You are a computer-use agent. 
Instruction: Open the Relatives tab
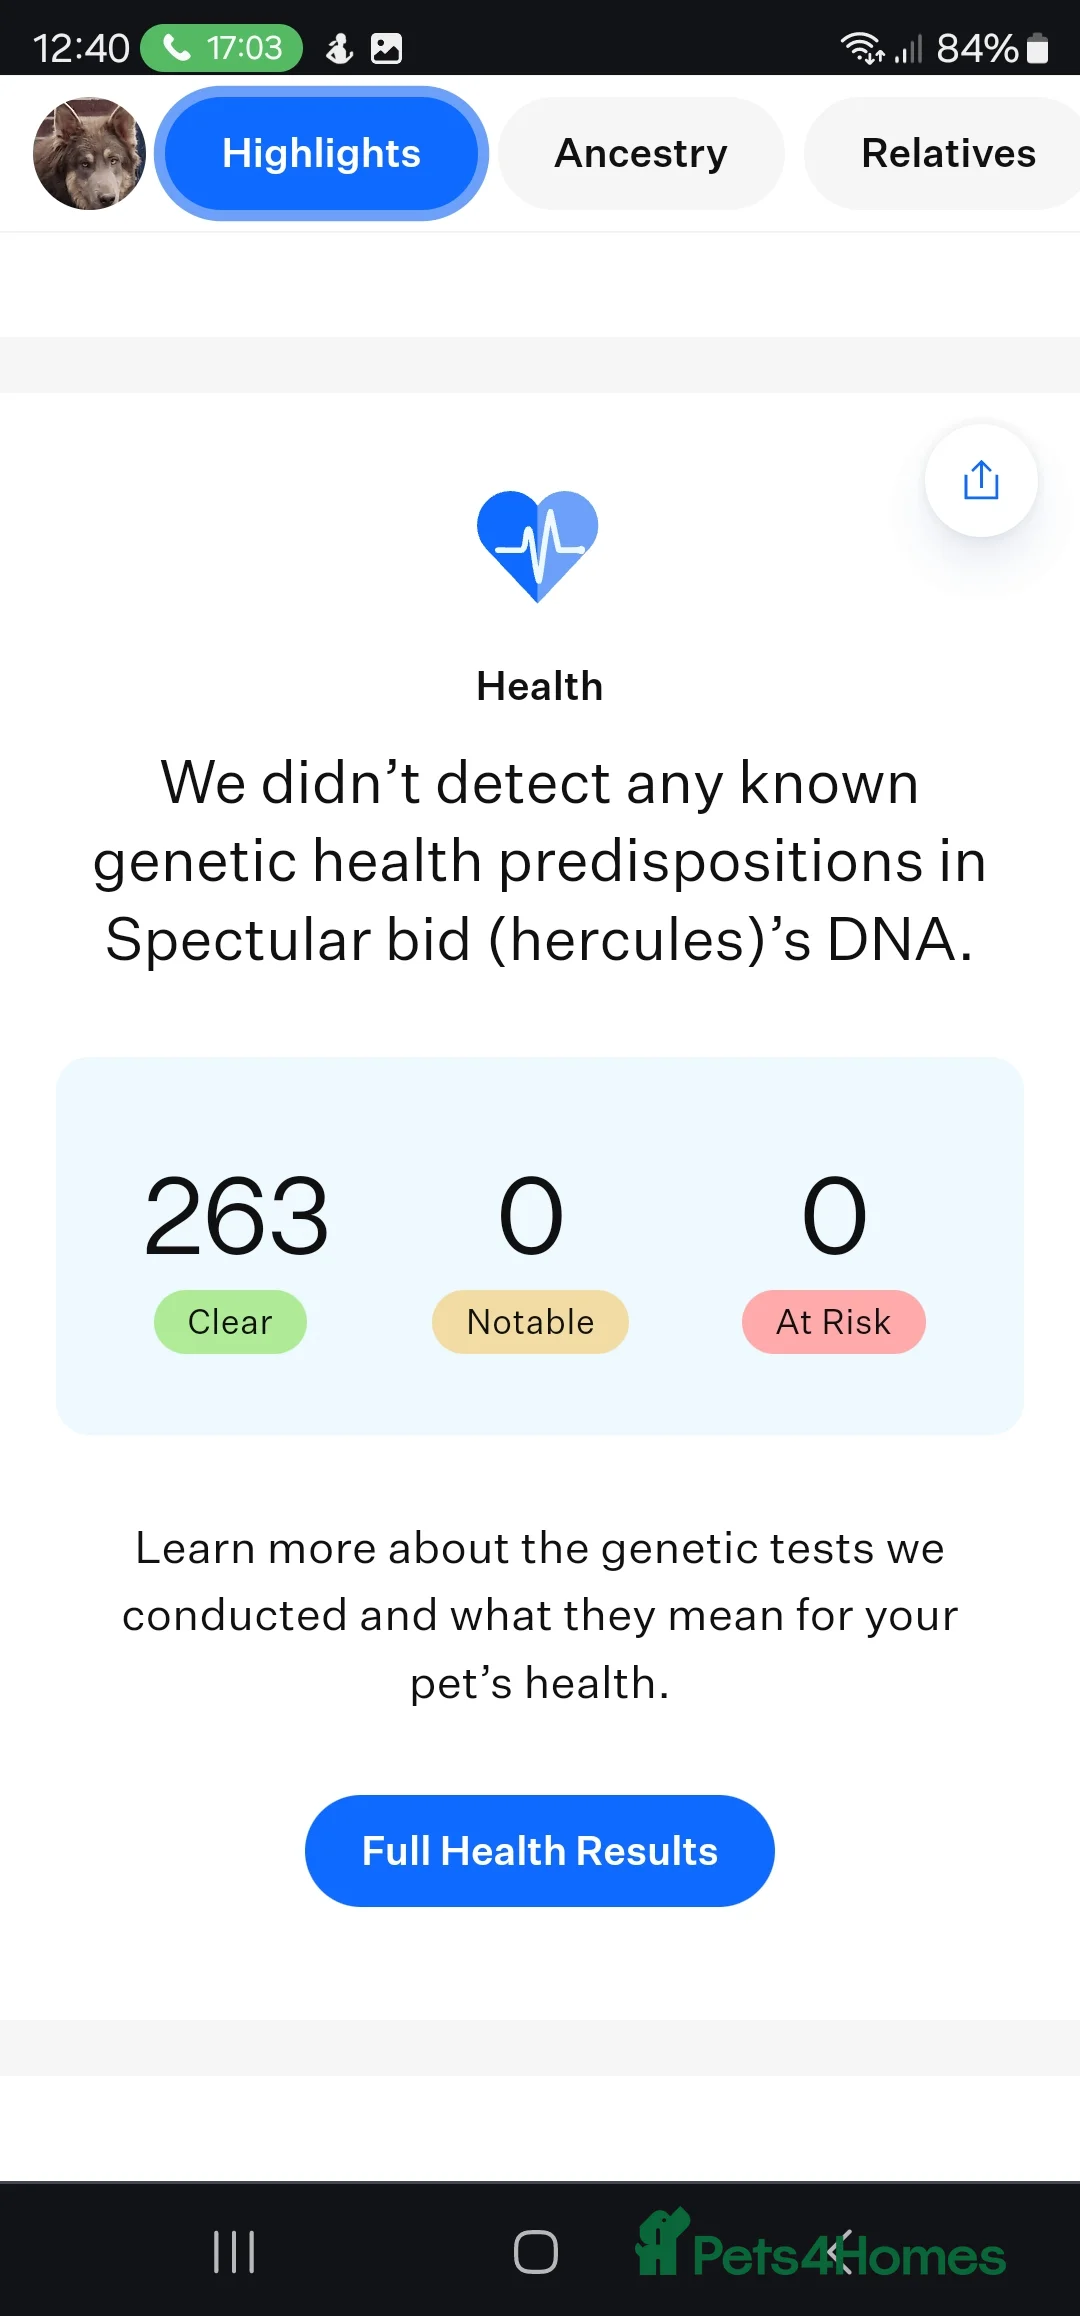point(947,153)
